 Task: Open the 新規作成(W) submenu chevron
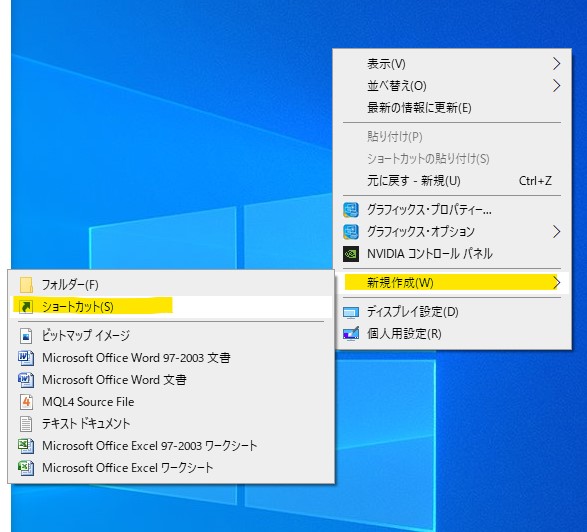coord(556,282)
